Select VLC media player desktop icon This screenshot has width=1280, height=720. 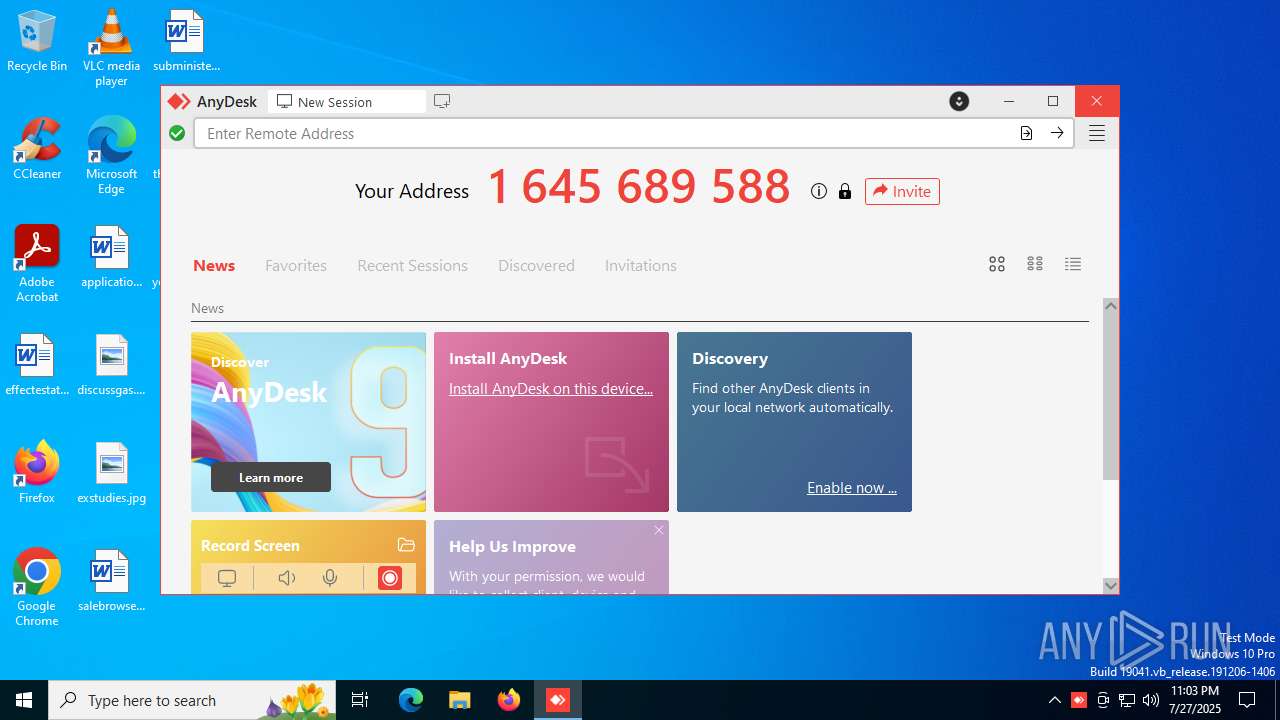[x=111, y=47]
